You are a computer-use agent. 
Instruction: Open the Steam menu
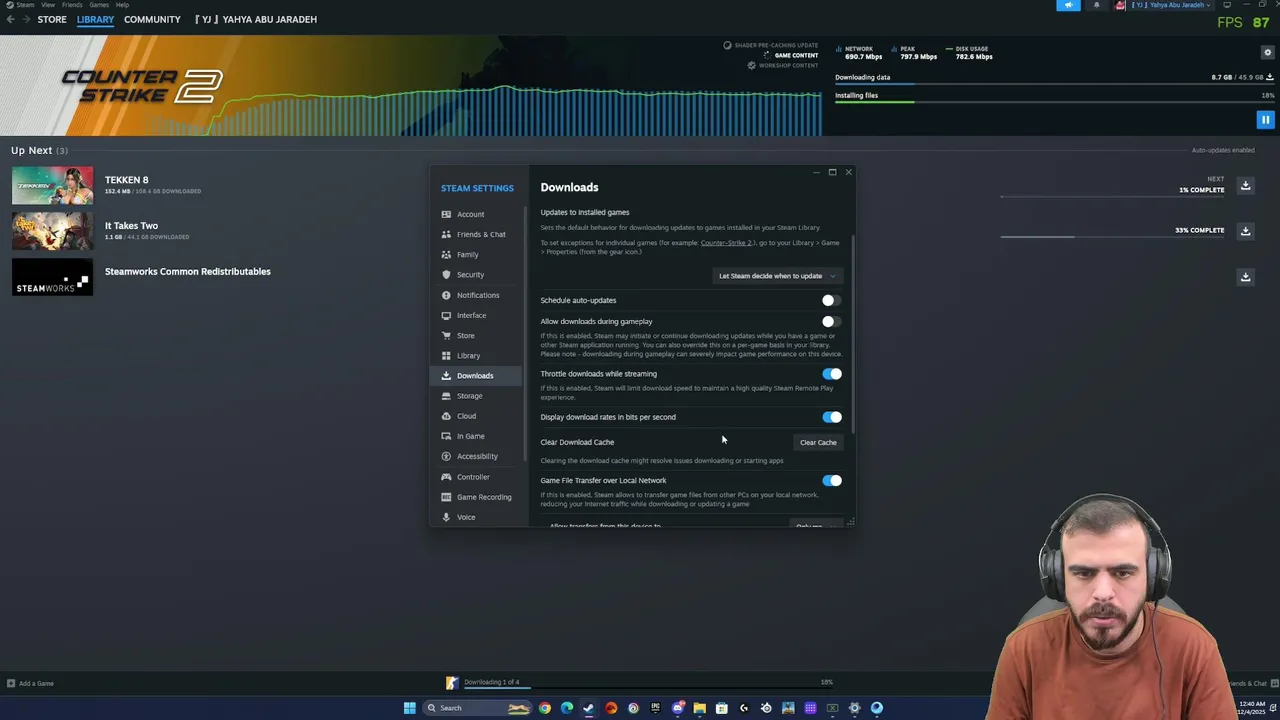(25, 4)
